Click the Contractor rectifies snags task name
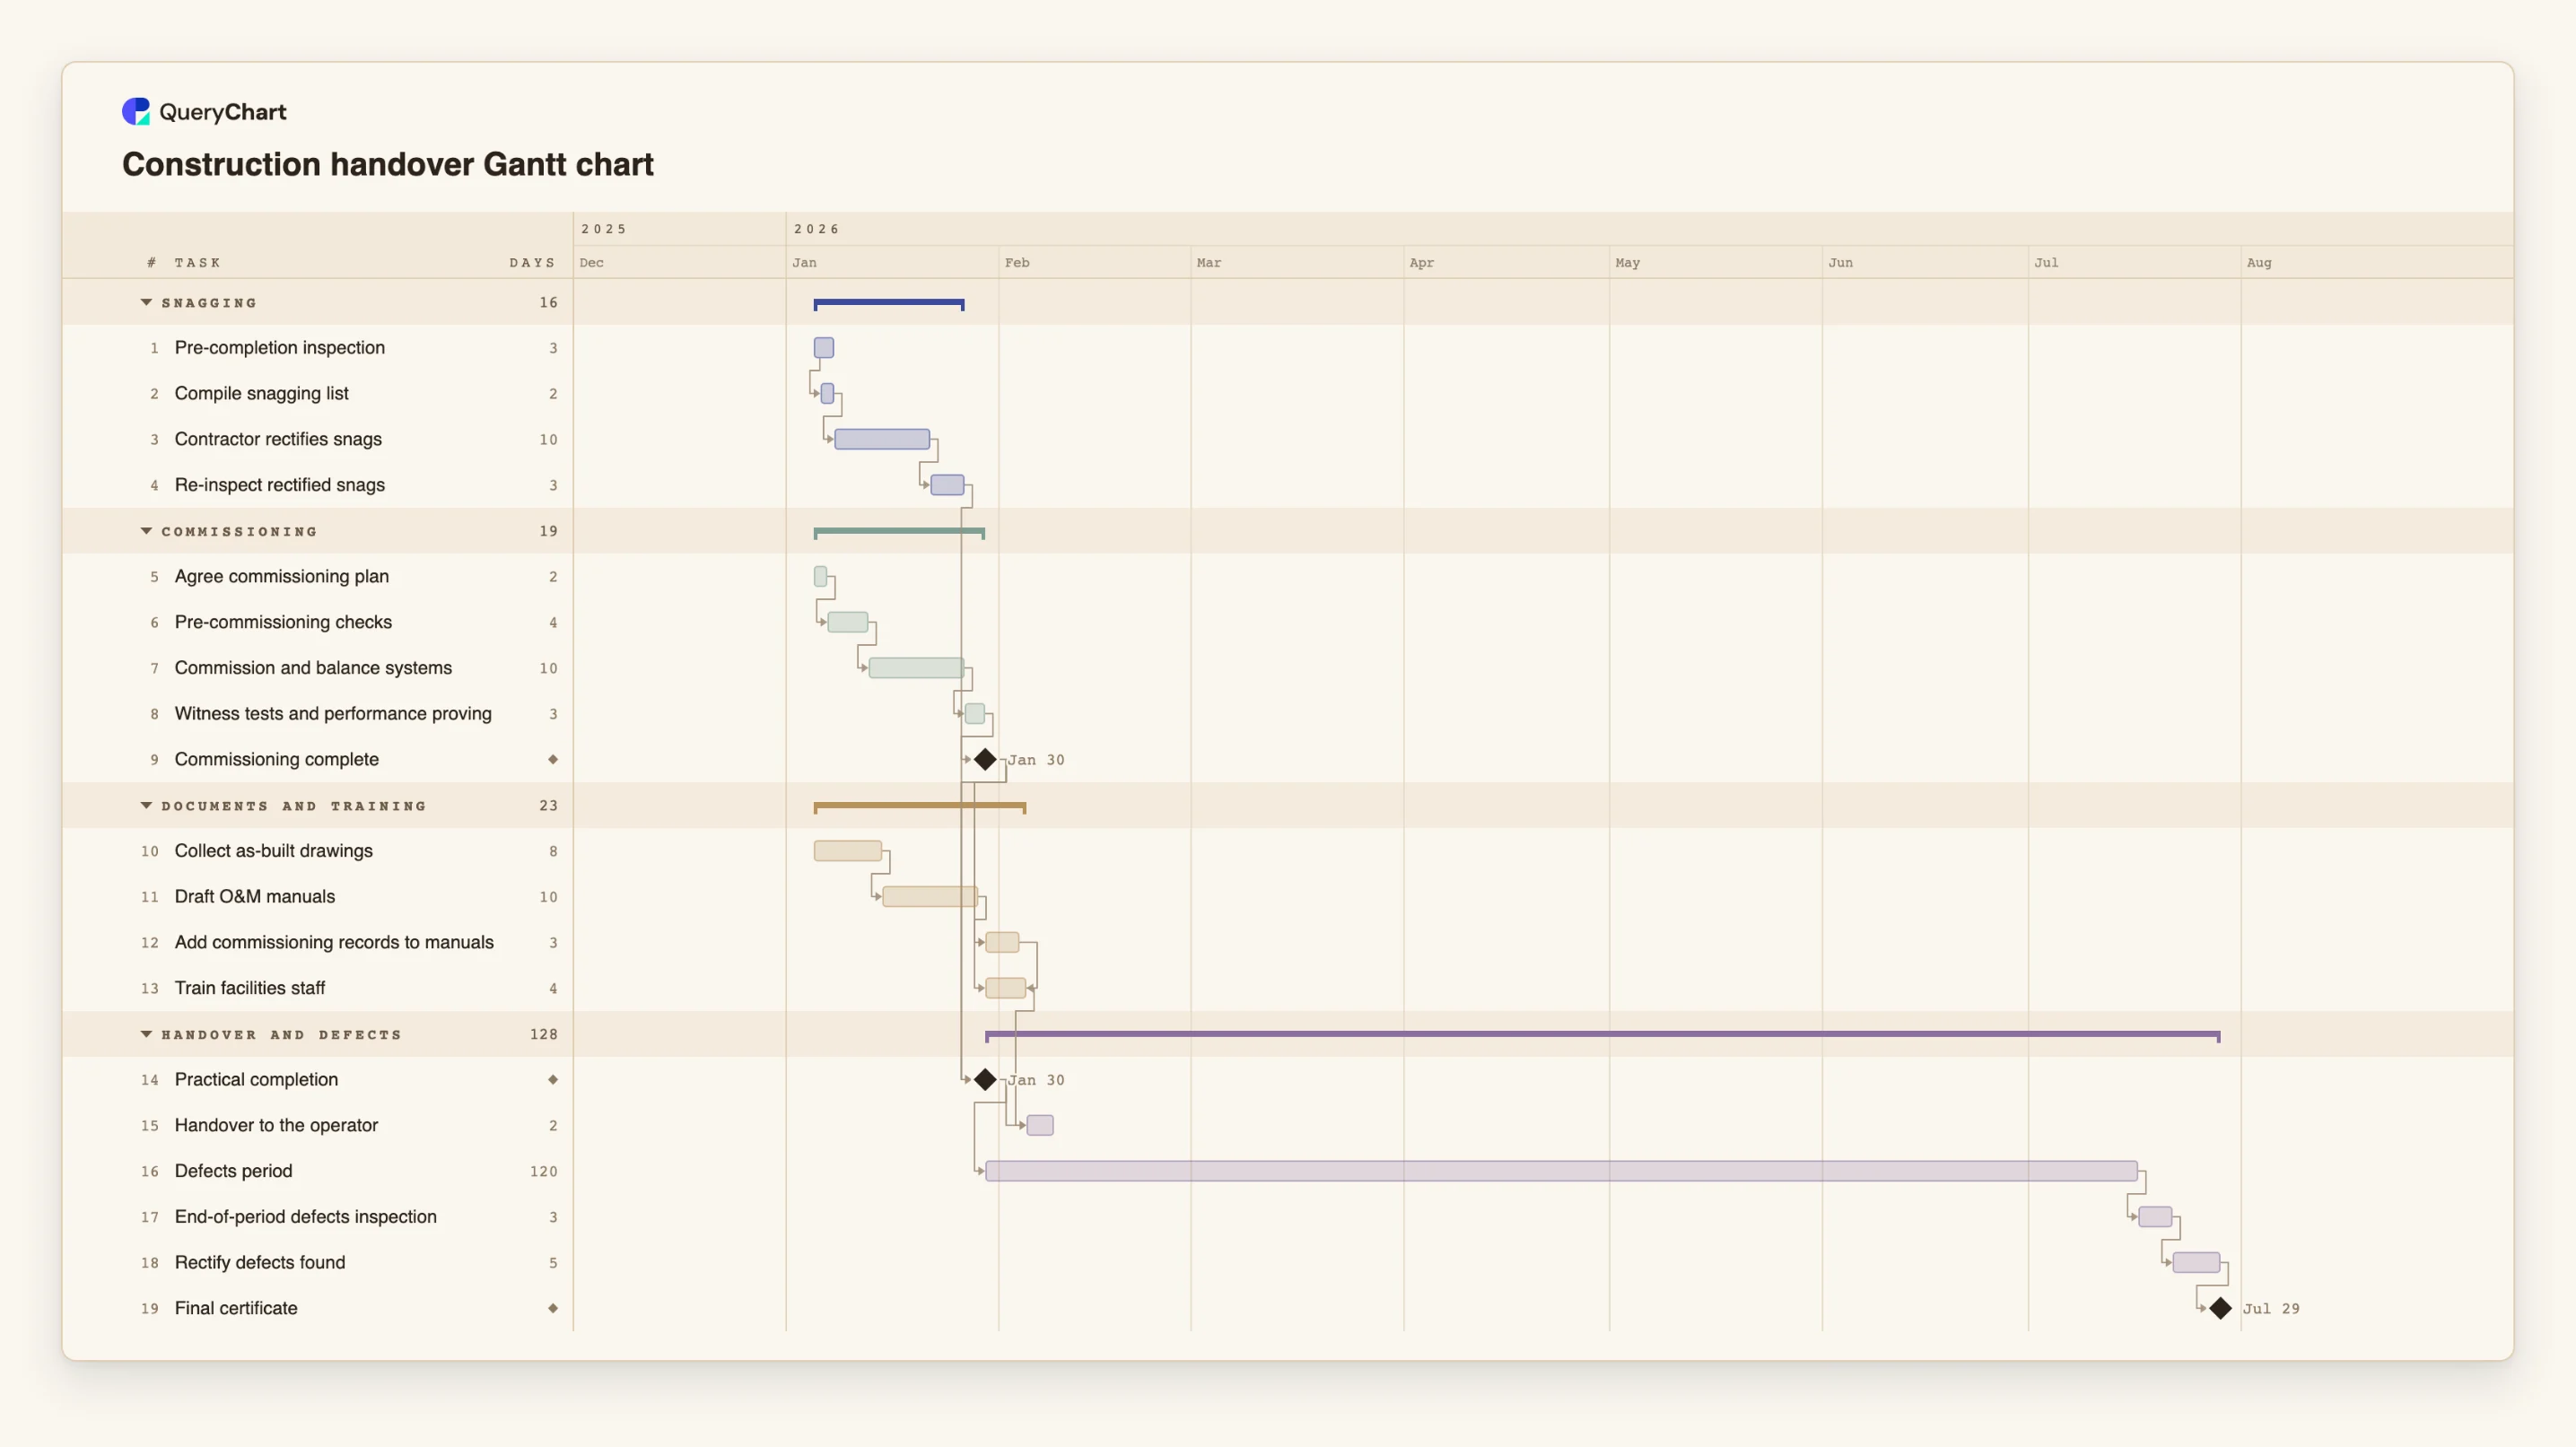The width and height of the screenshot is (2576, 1447). [278, 439]
